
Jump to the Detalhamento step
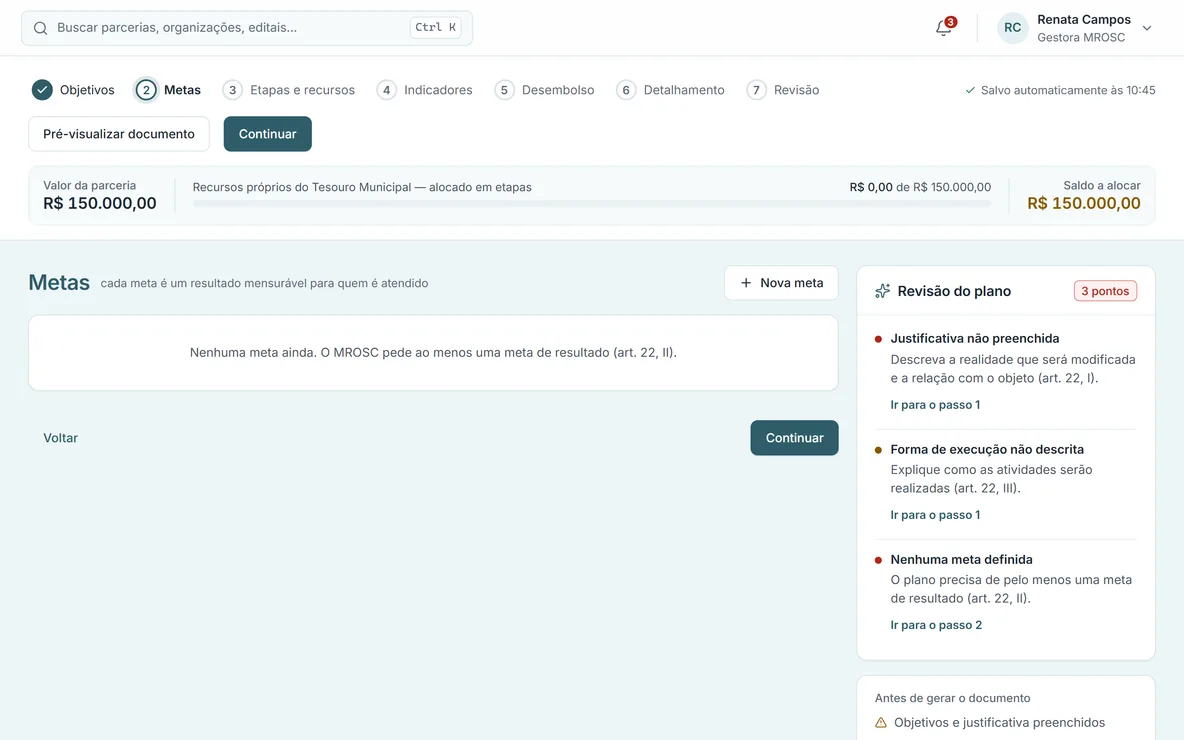coord(671,90)
